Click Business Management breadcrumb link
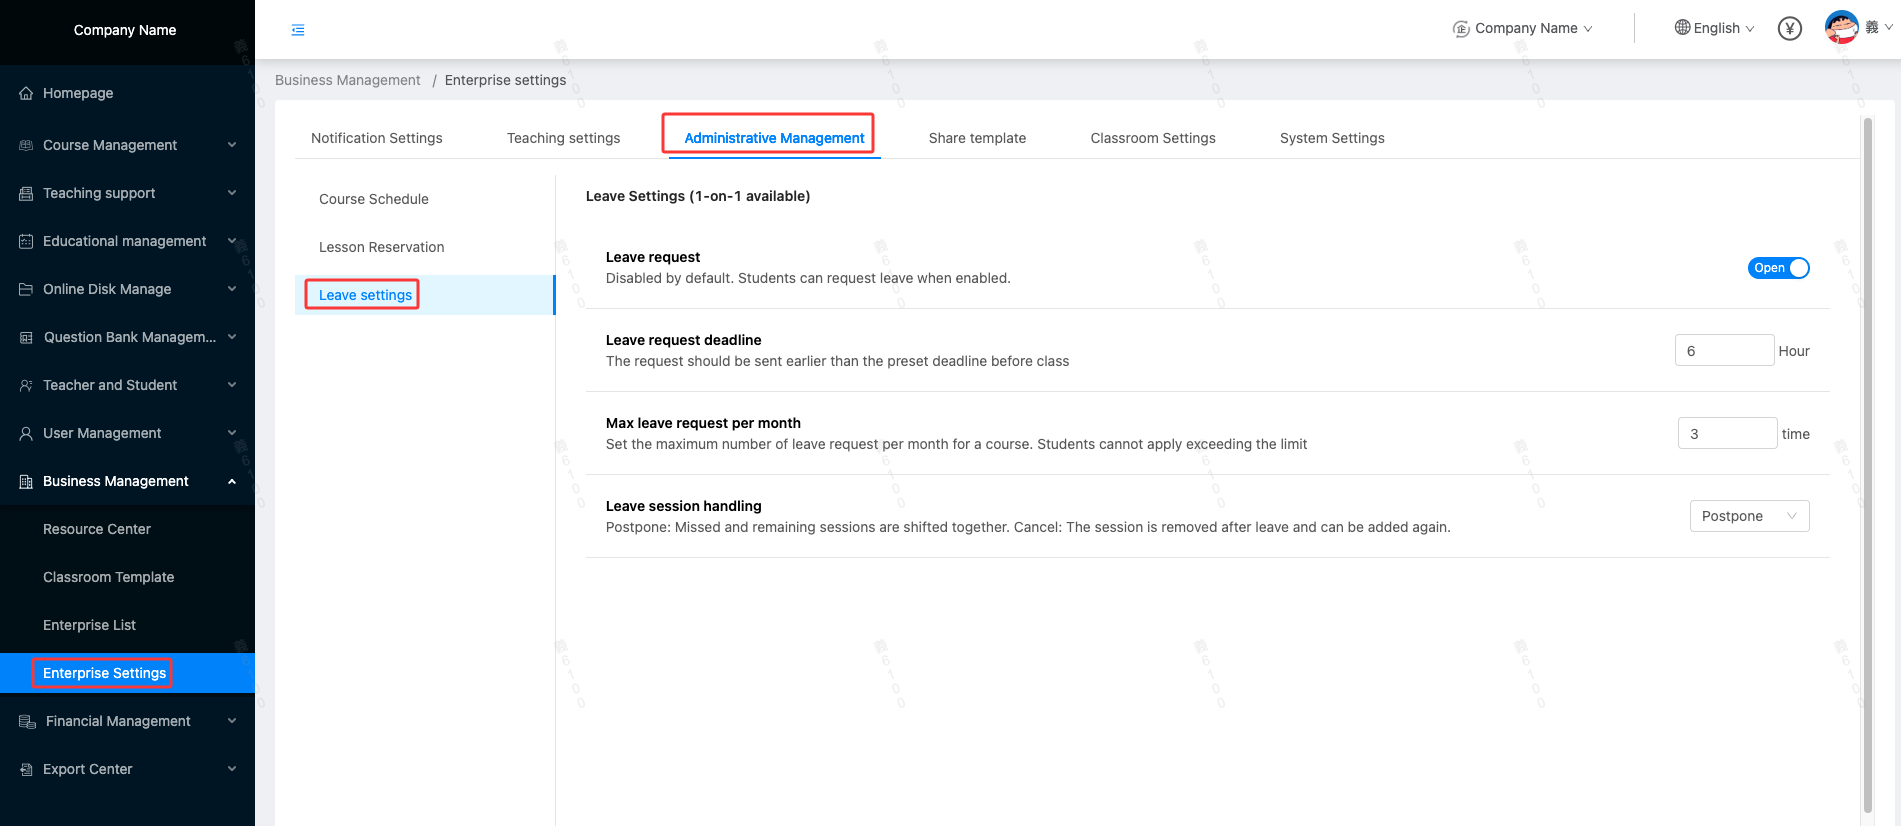Image resolution: width=1901 pixels, height=826 pixels. 347,80
